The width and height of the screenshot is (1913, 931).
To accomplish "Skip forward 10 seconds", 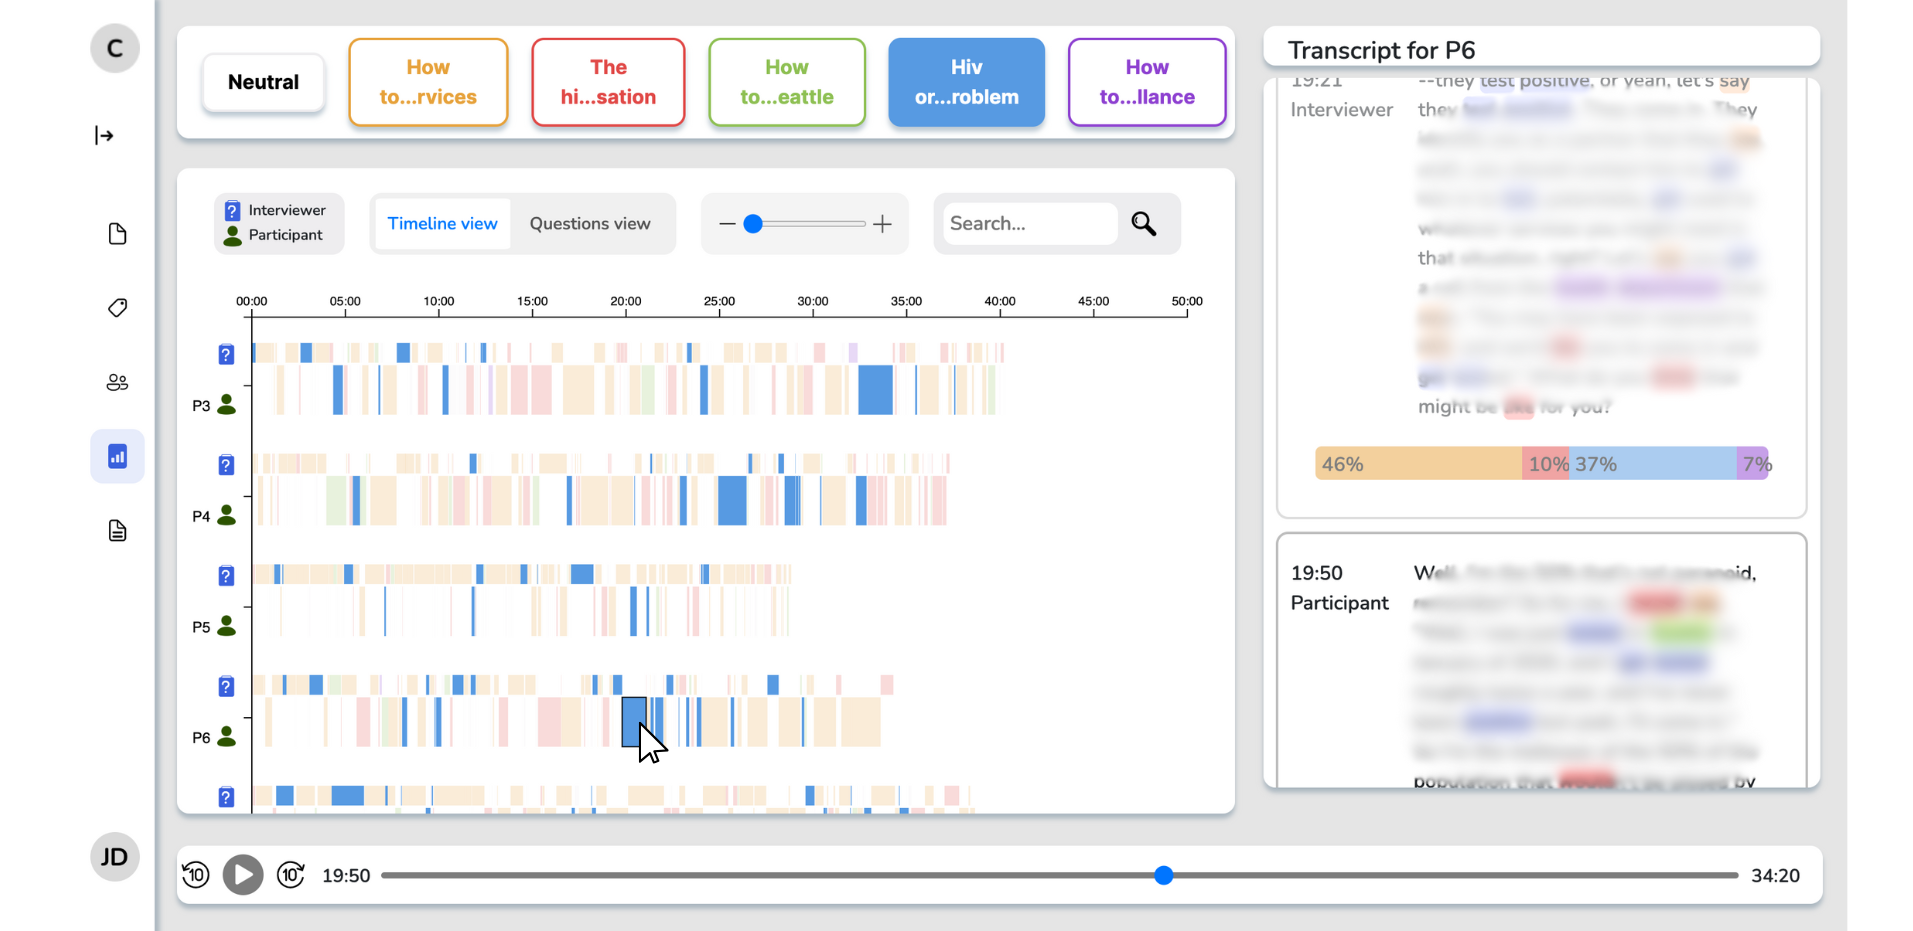I will [290, 875].
